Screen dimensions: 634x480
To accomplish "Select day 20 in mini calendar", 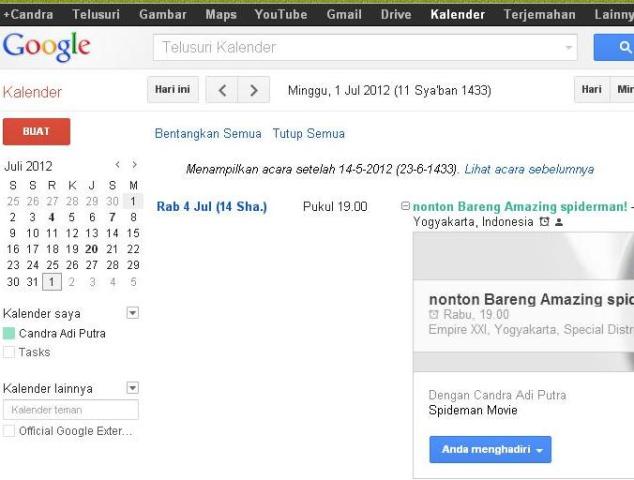I will [x=91, y=249].
